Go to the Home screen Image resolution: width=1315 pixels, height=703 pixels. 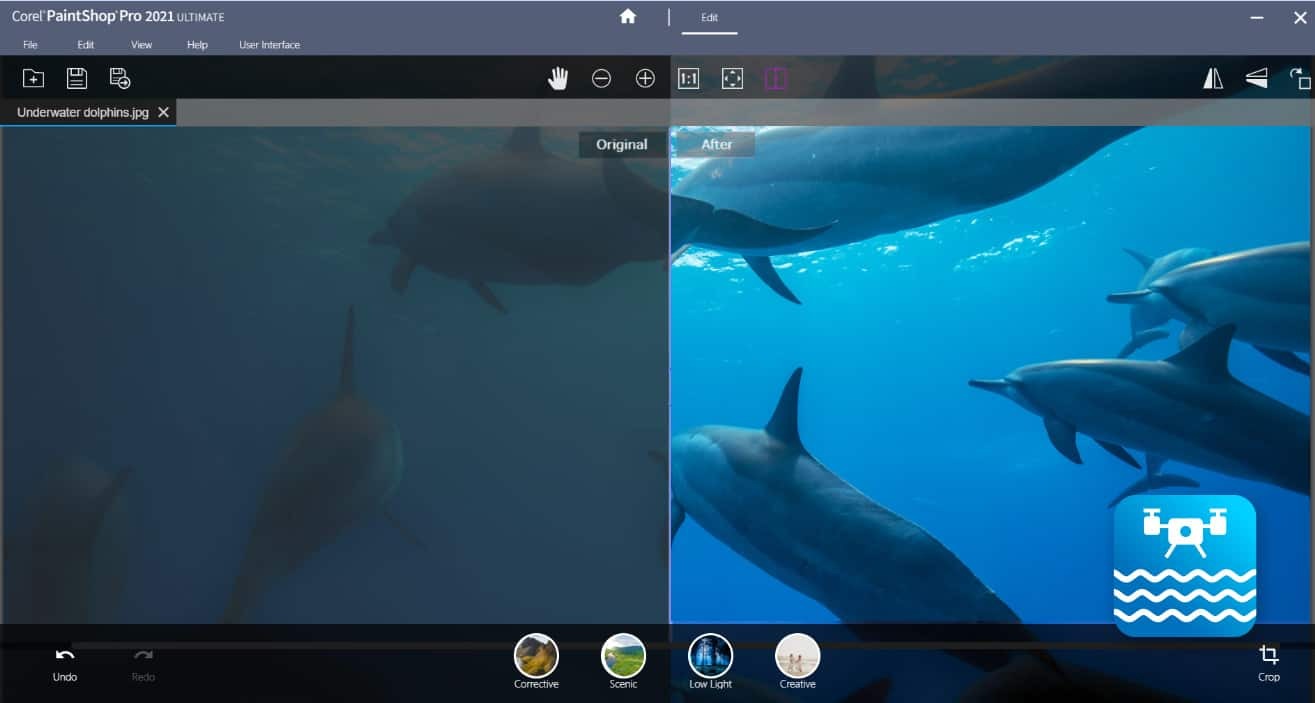628,17
